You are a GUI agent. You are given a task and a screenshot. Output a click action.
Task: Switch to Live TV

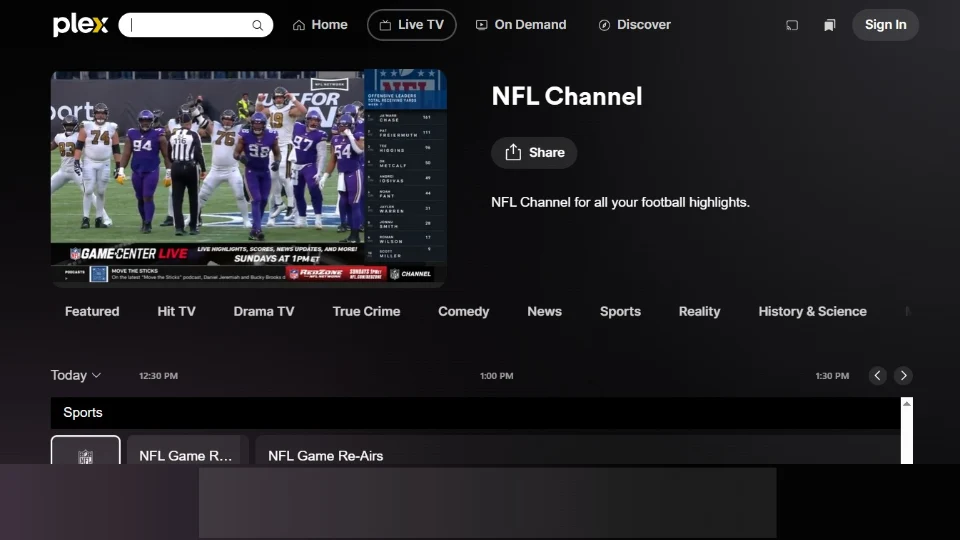pyautogui.click(x=411, y=25)
